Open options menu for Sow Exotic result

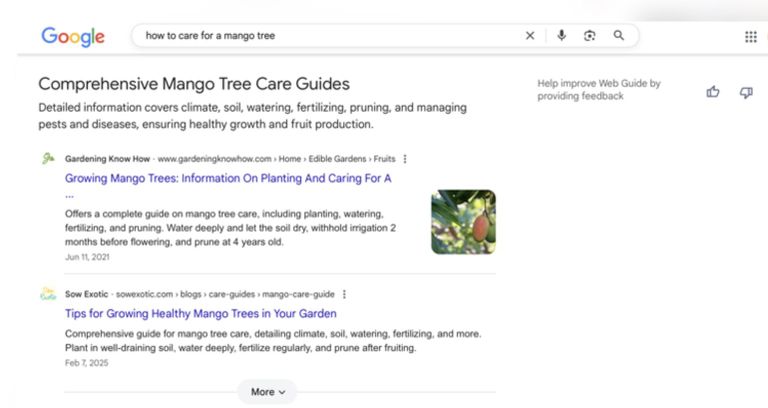click(345, 294)
